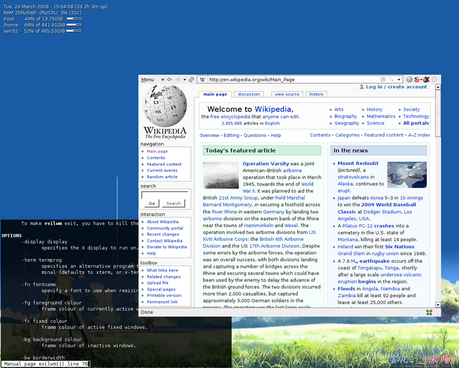Open the view source tab
The height and width of the screenshot is (368, 459).
(287, 94)
